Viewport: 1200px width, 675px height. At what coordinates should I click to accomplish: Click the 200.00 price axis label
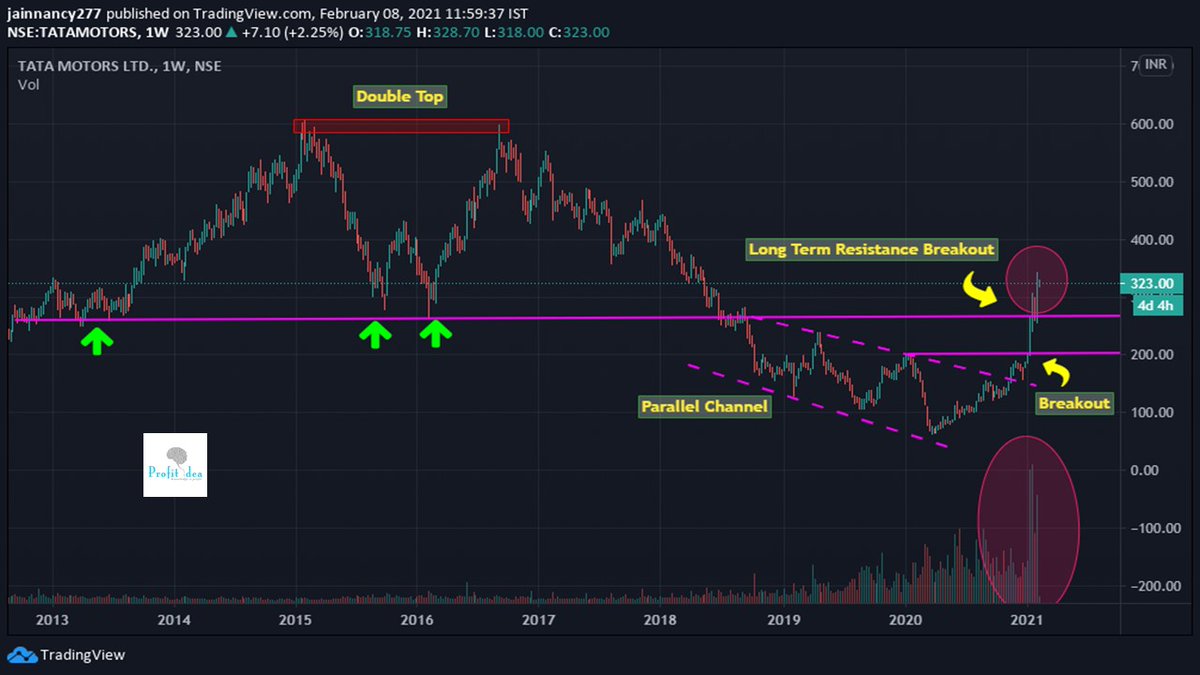click(1151, 355)
